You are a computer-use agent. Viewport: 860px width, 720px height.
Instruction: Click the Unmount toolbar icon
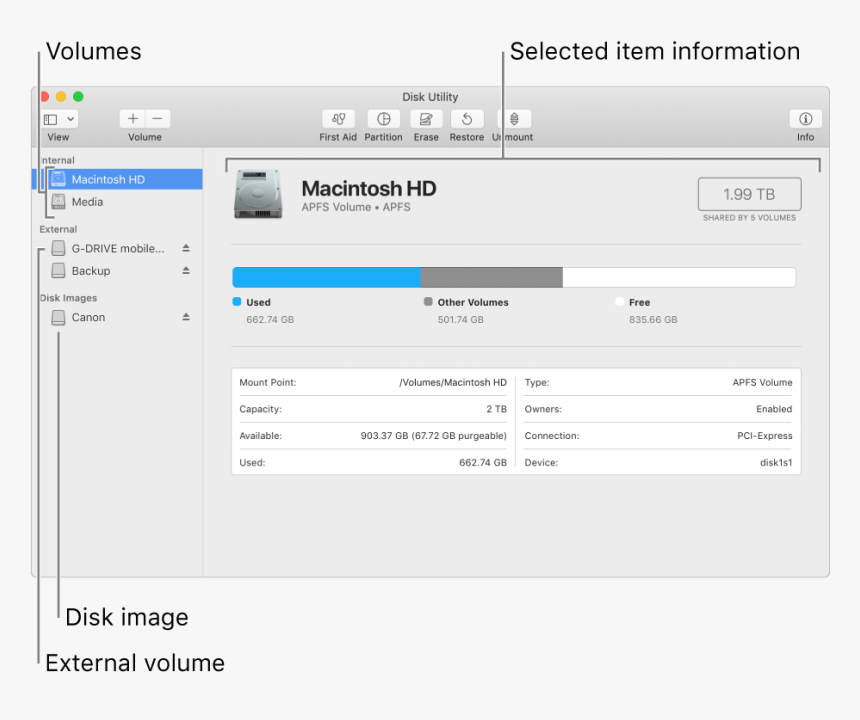point(514,119)
